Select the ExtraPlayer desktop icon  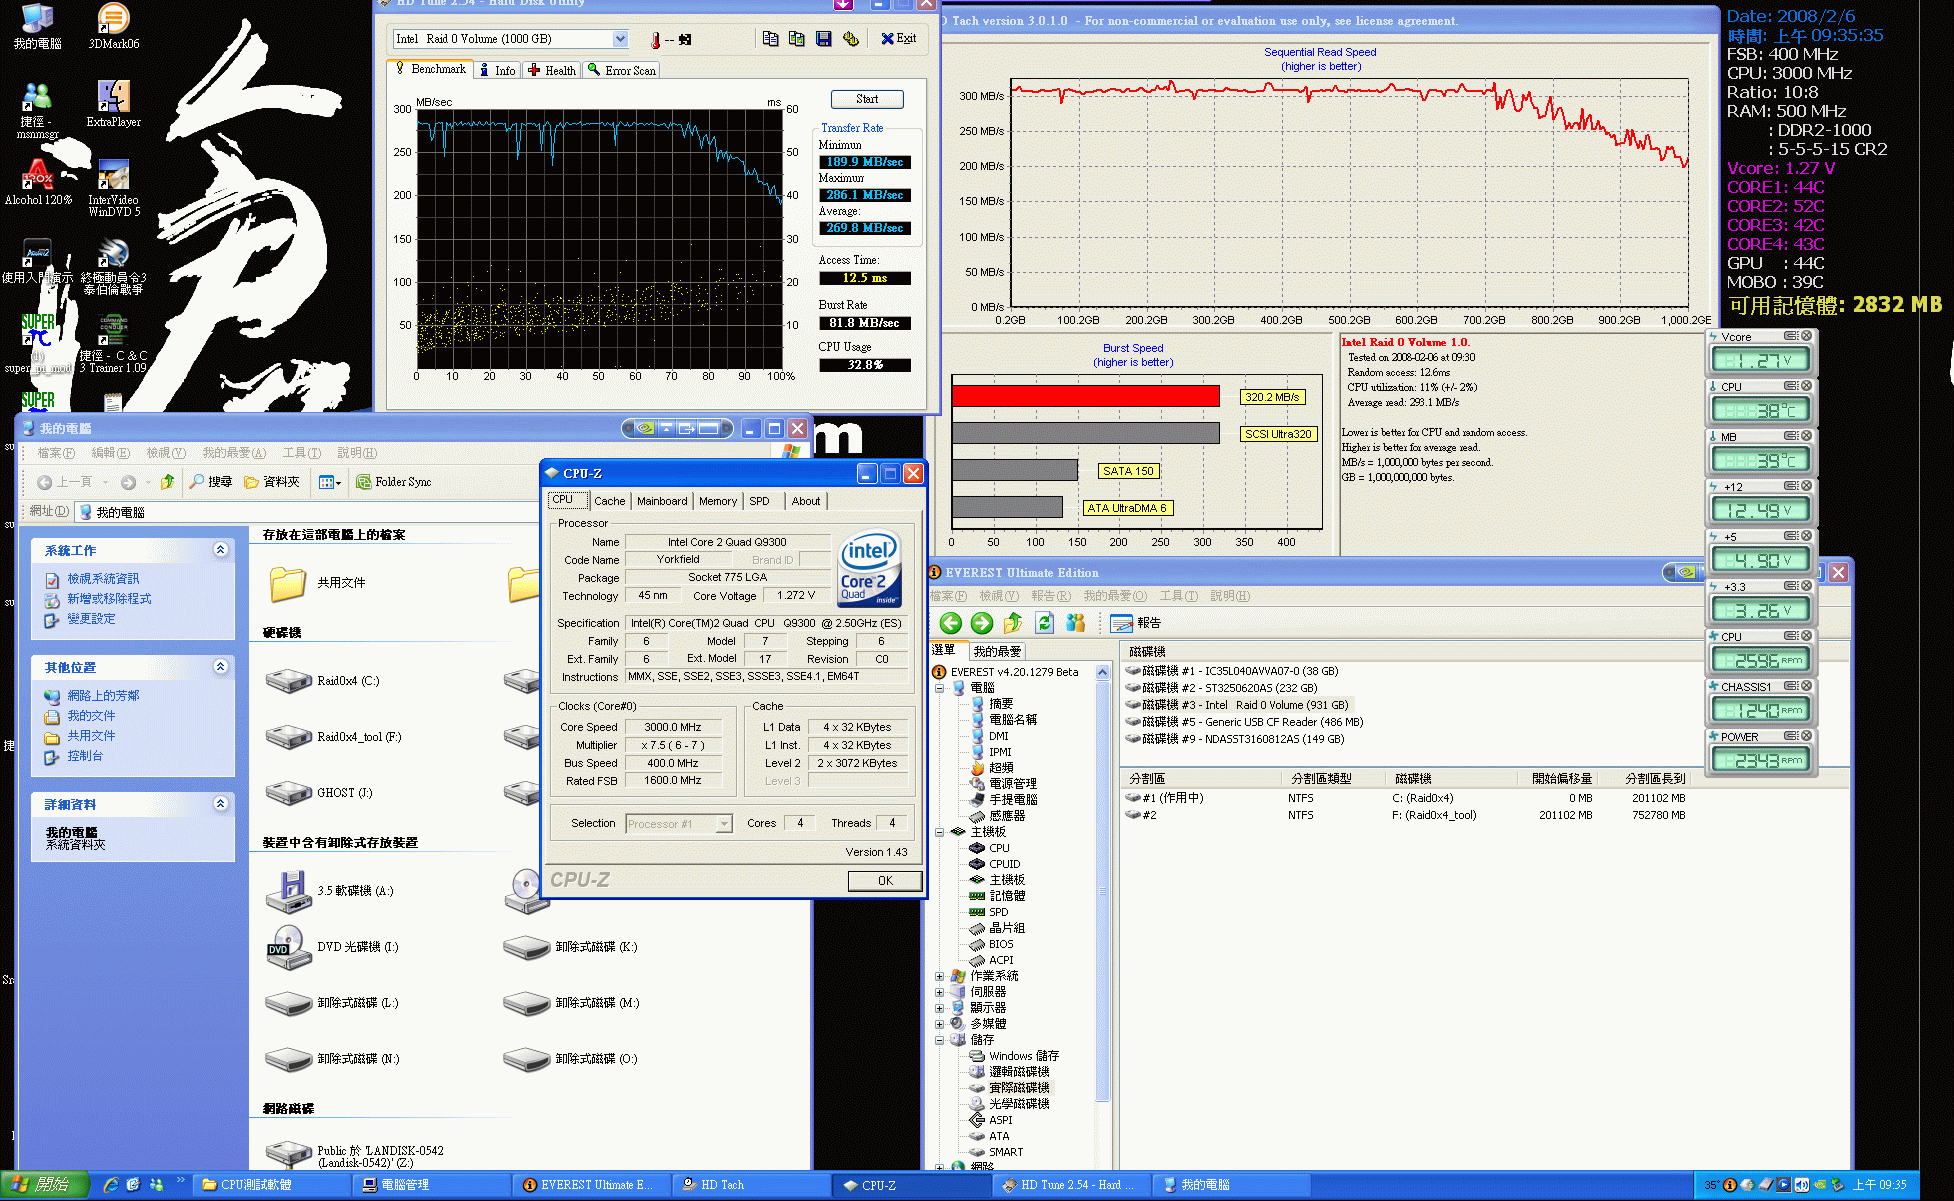tap(114, 104)
